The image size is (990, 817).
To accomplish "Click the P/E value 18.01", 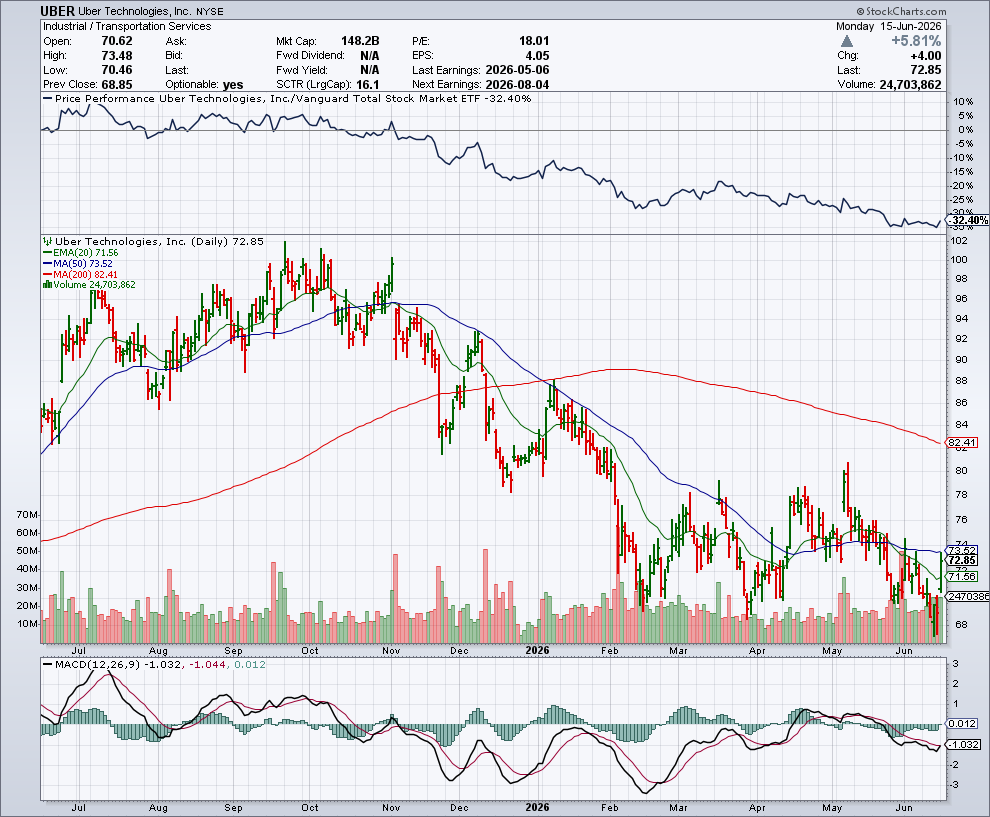I will [x=534, y=41].
